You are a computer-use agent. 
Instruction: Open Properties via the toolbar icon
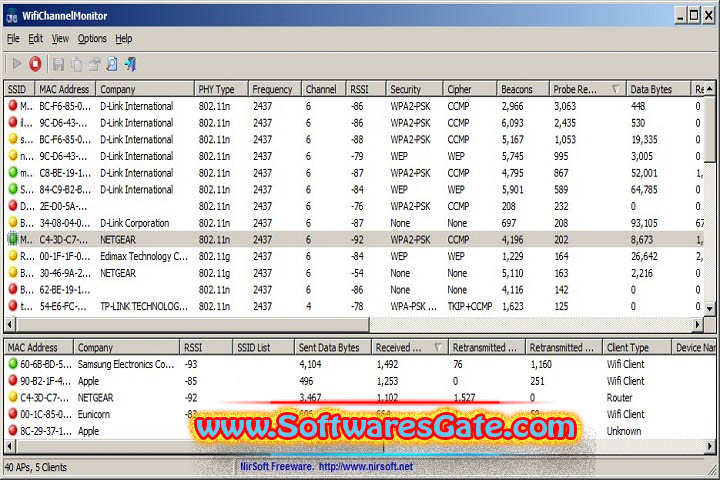[x=94, y=64]
